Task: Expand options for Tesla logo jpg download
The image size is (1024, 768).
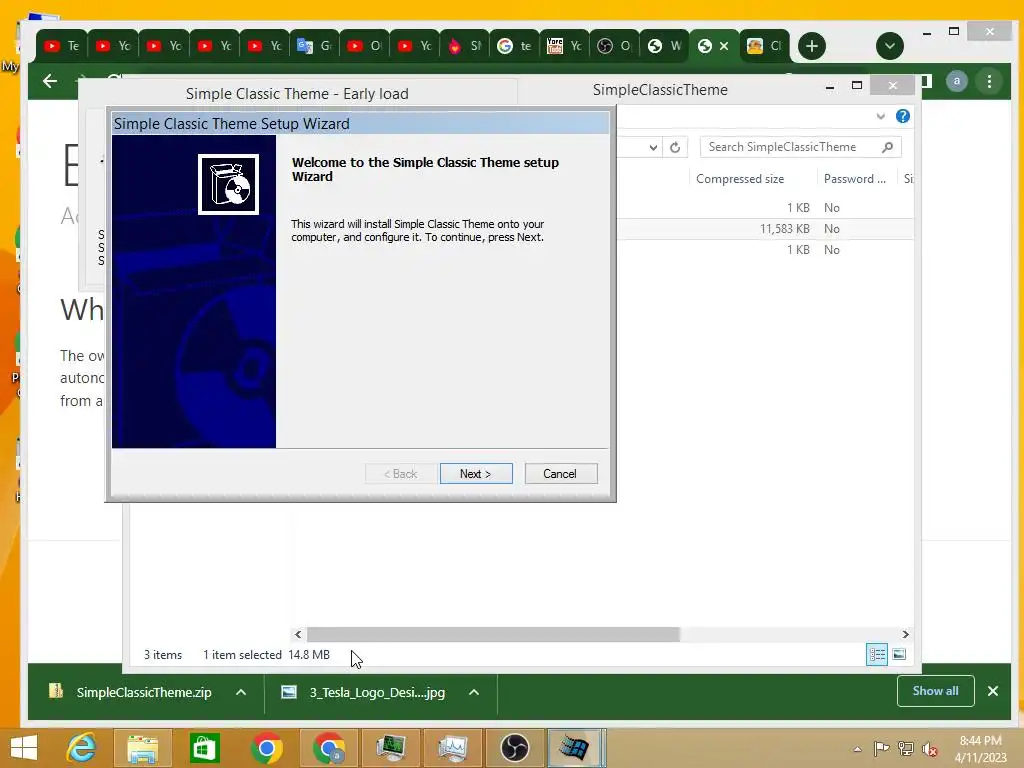Action: click(474, 692)
